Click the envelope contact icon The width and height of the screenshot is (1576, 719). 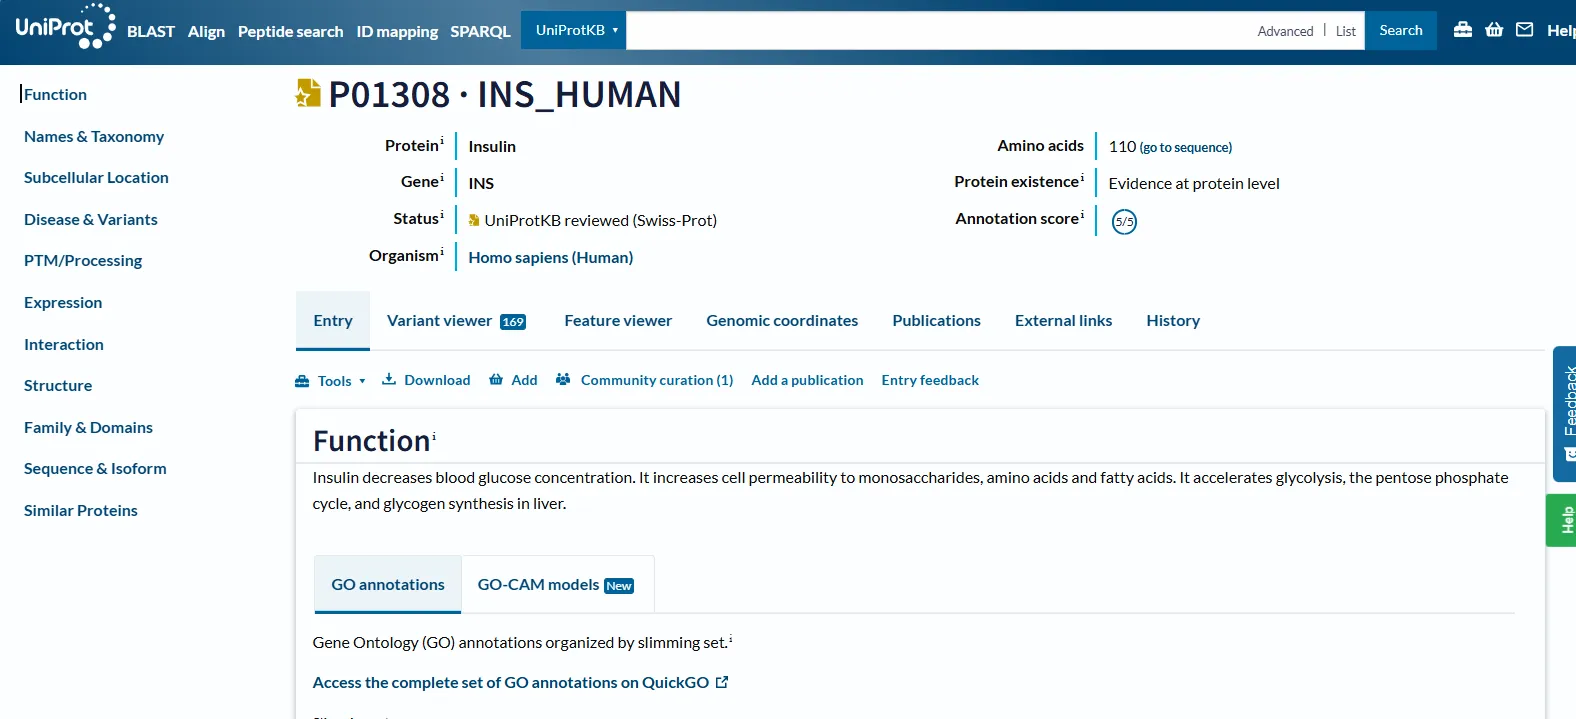point(1524,30)
